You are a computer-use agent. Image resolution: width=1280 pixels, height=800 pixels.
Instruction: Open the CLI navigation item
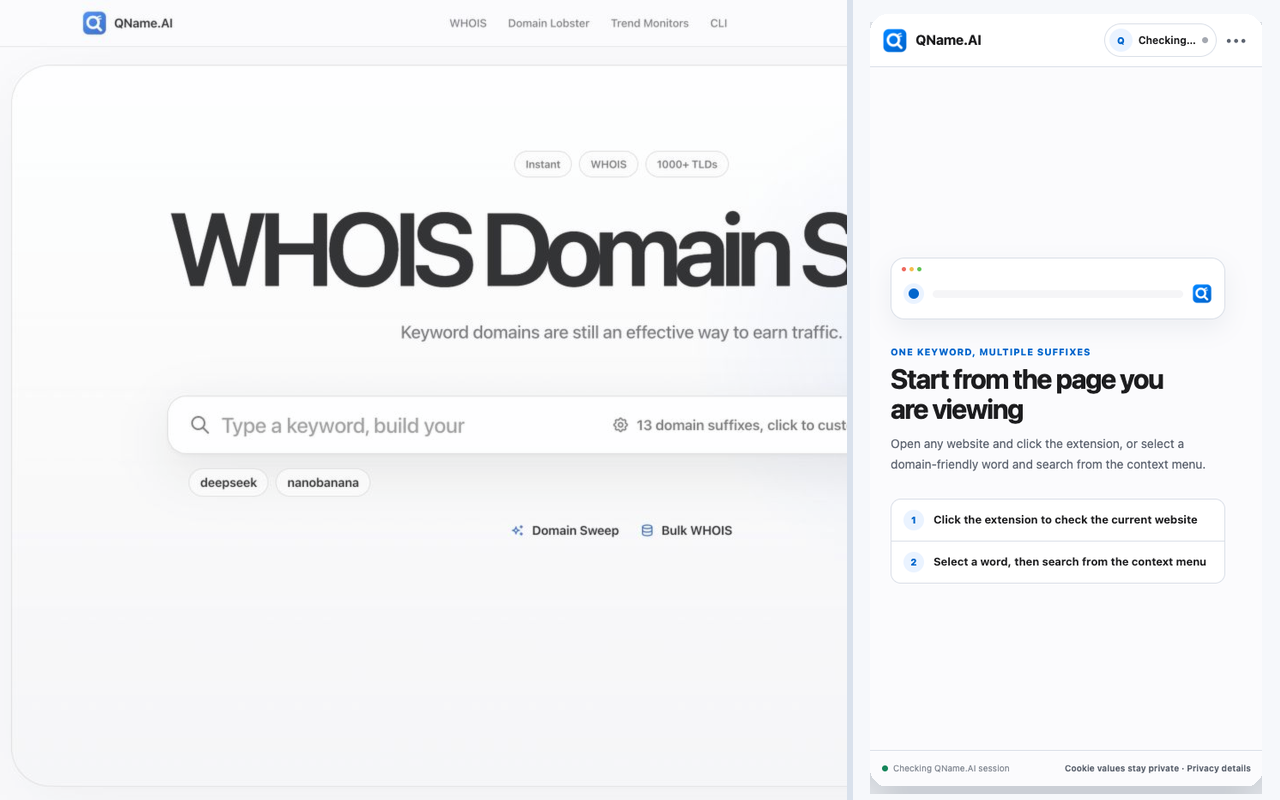(719, 23)
